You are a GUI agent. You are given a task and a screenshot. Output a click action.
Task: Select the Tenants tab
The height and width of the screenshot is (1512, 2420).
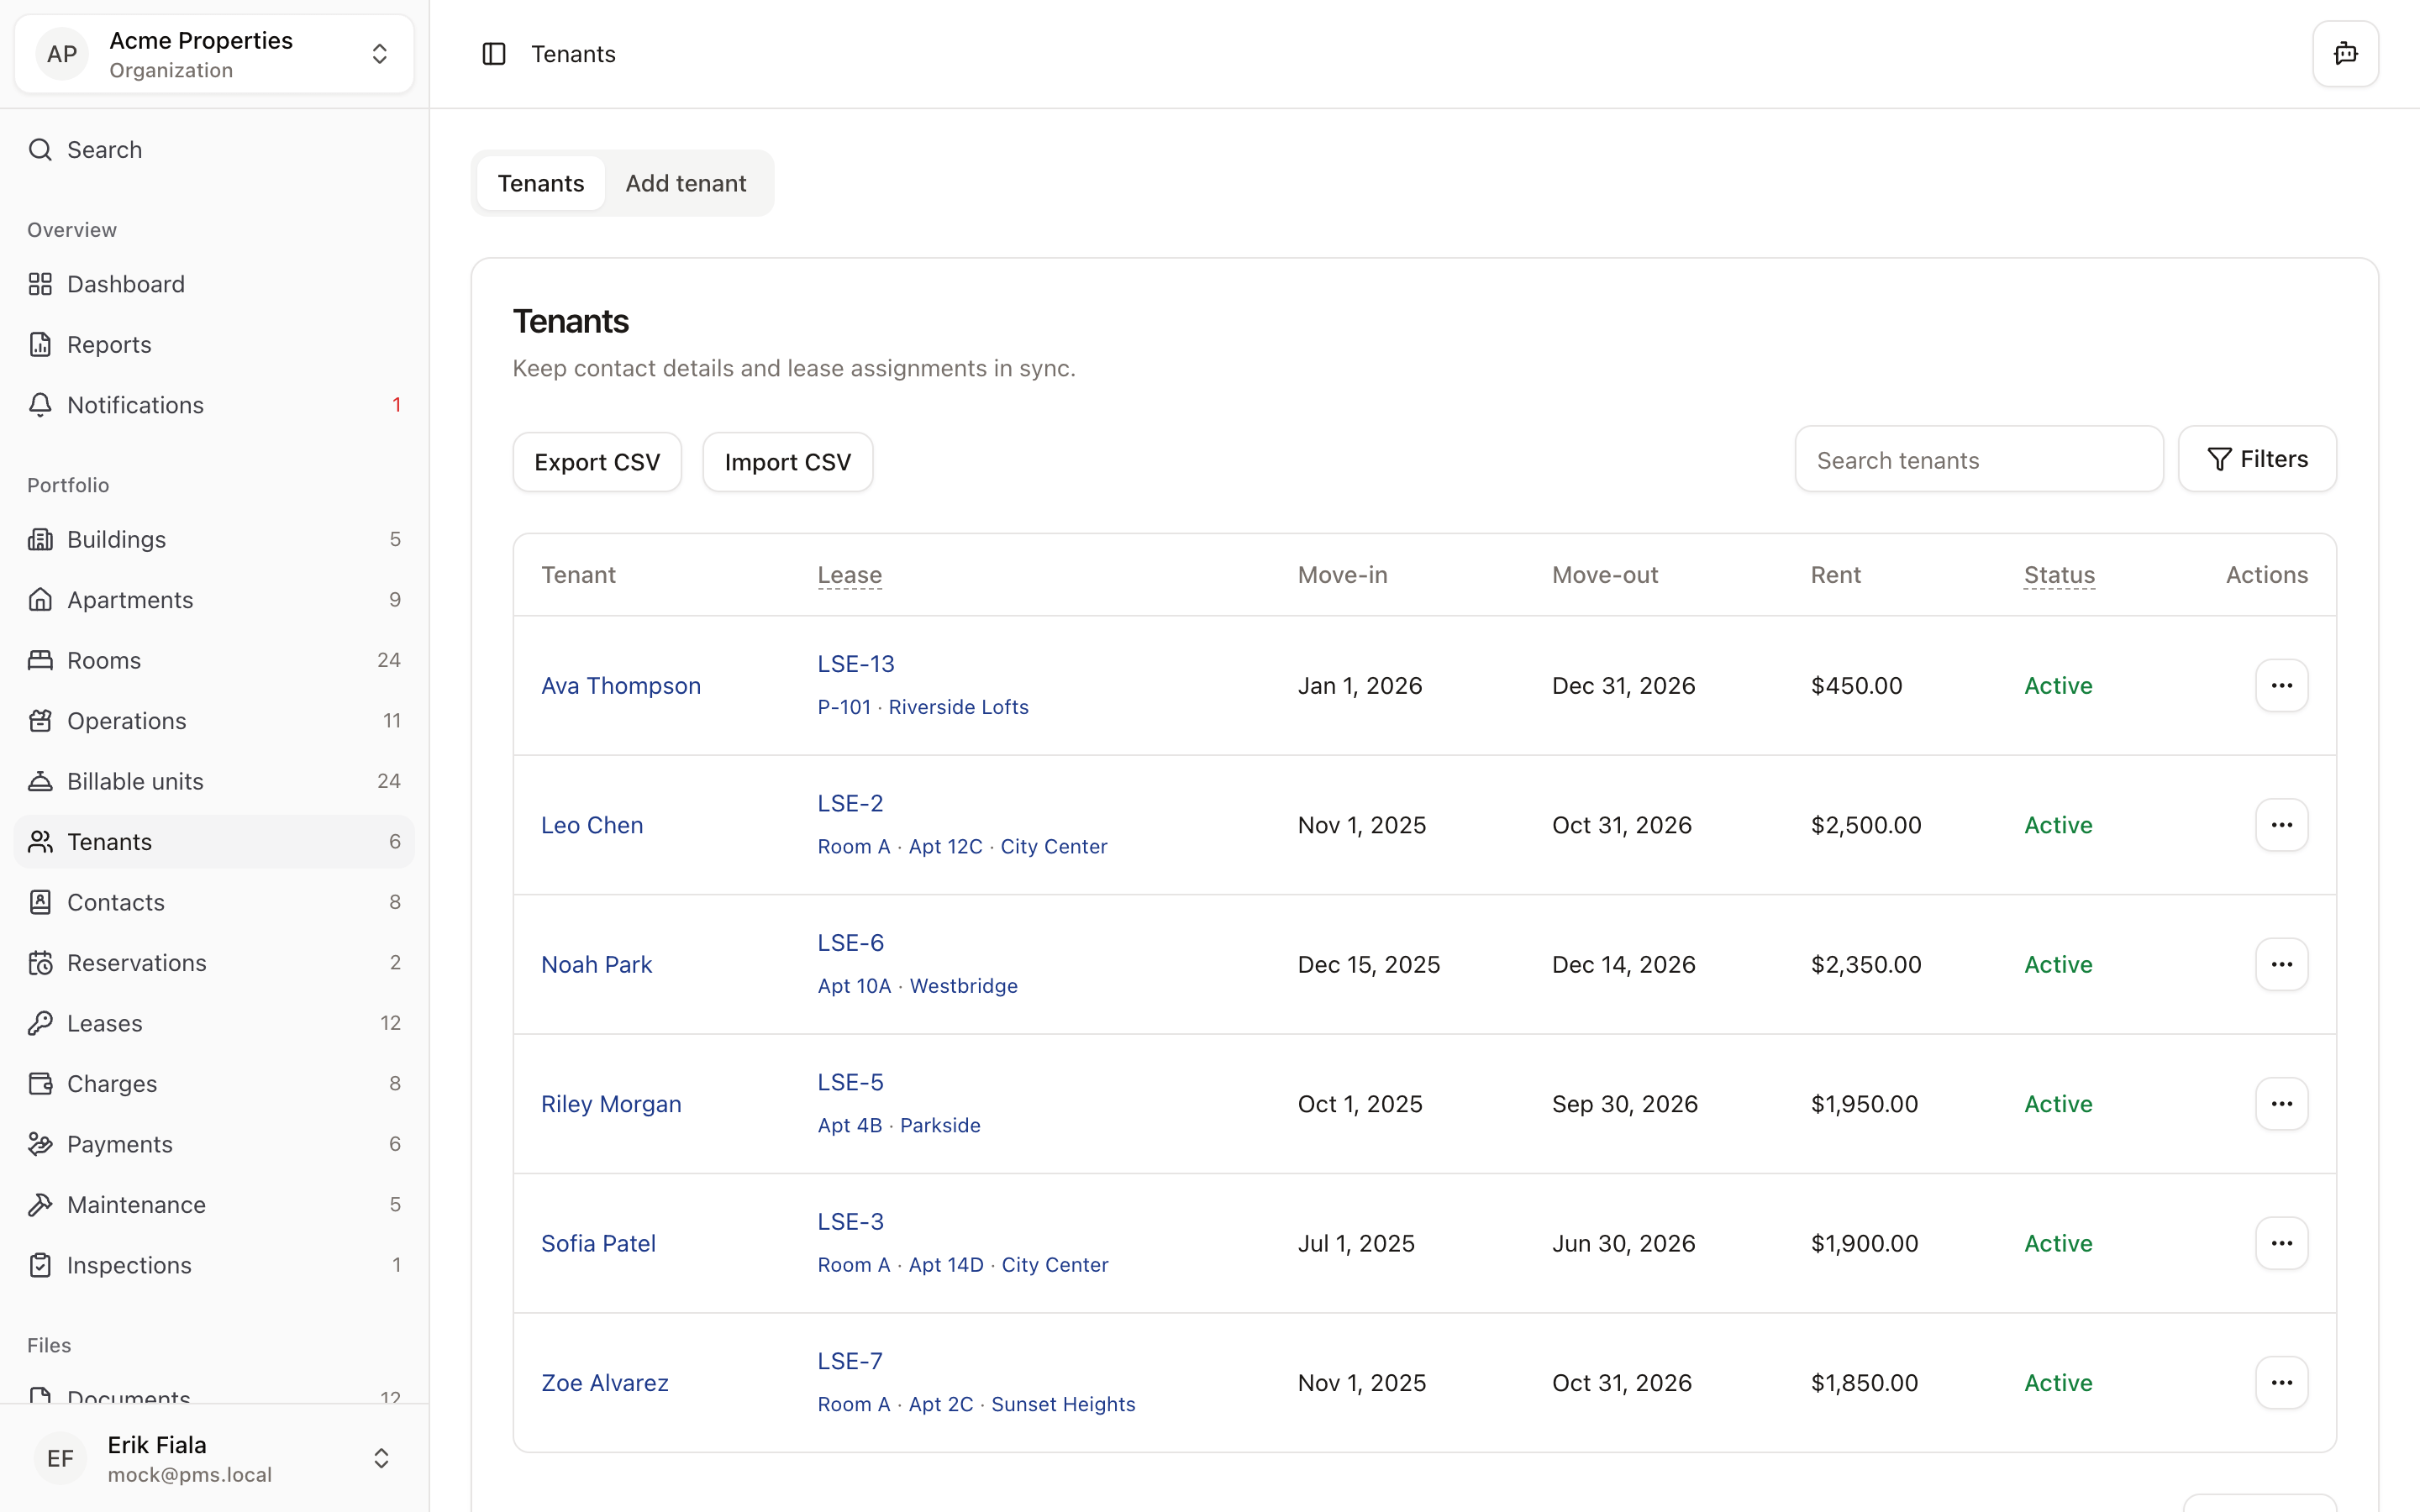(541, 183)
